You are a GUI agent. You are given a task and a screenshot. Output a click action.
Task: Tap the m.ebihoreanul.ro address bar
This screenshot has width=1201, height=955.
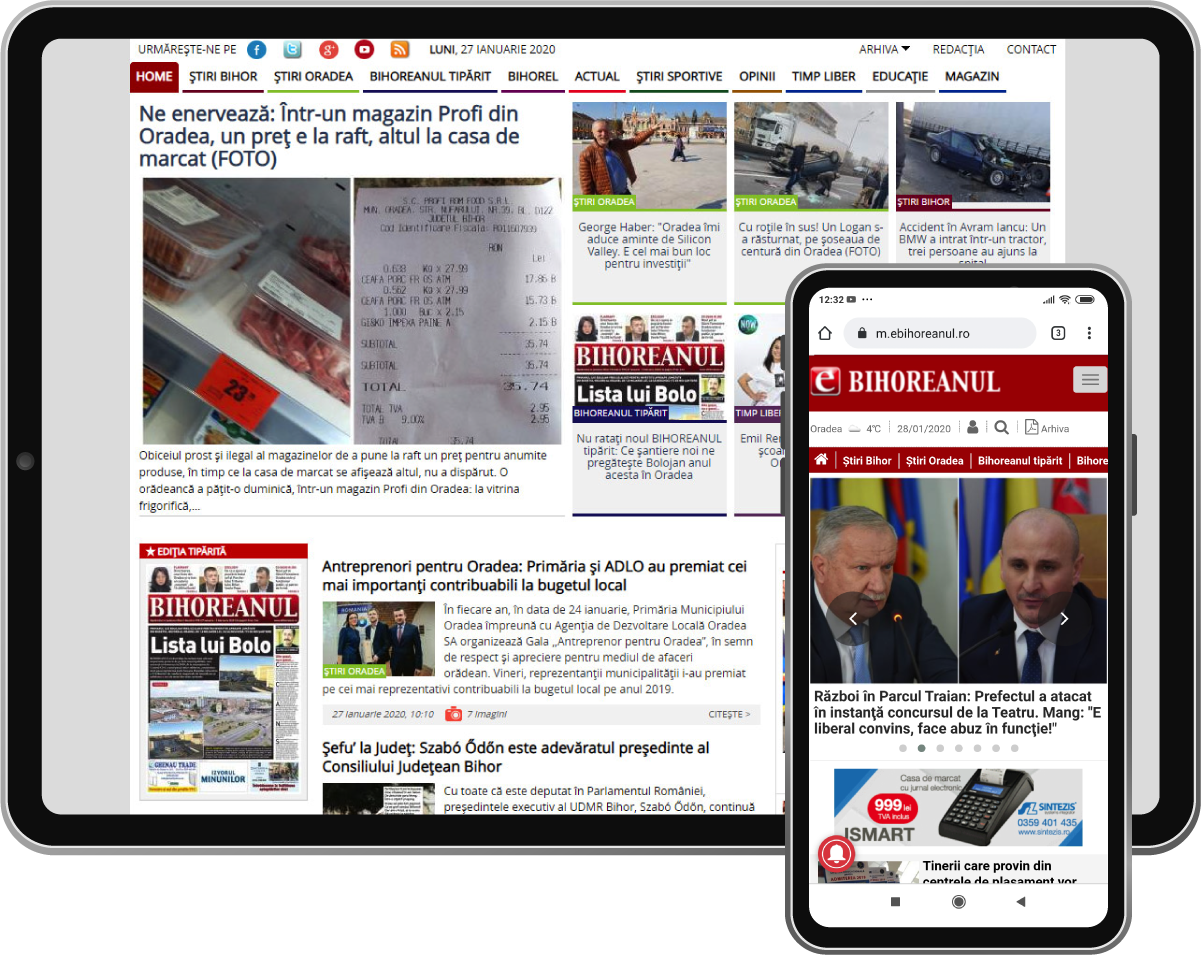coord(939,333)
